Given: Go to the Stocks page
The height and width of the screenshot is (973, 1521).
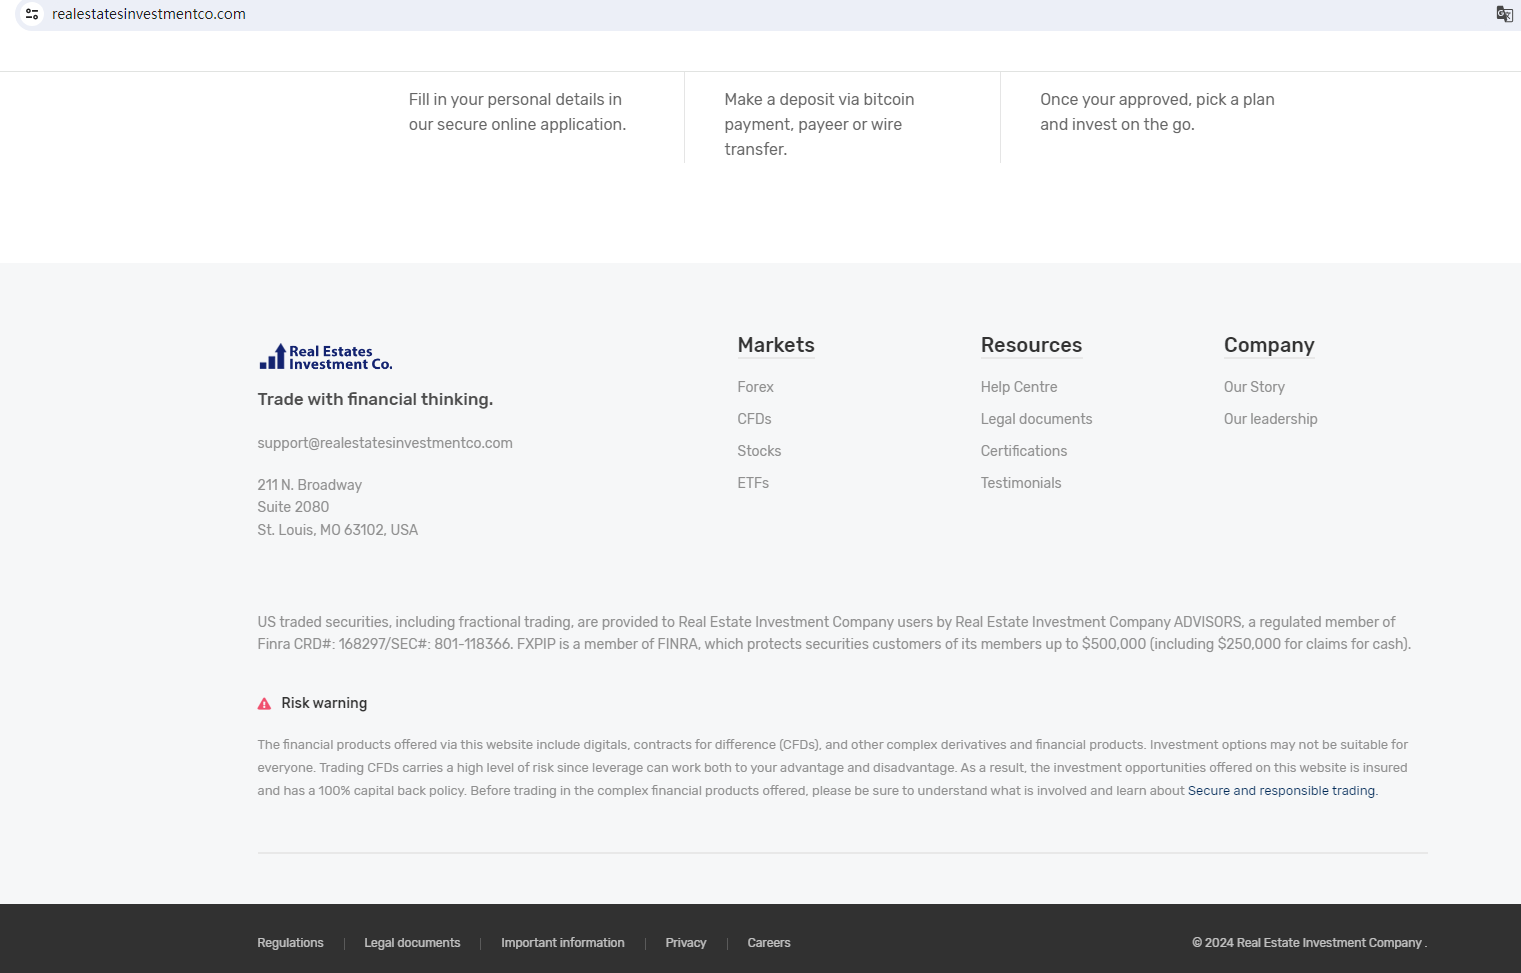Looking at the screenshot, I should click(x=759, y=451).
